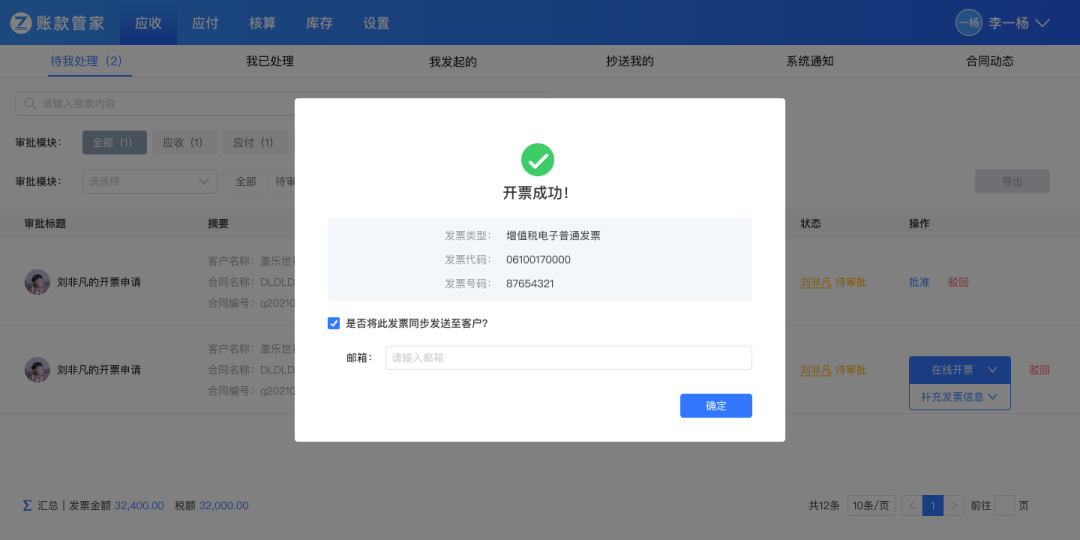Click 驳回 in first row
This screenshot has width=1080, height=540.
tap(958, 282)
